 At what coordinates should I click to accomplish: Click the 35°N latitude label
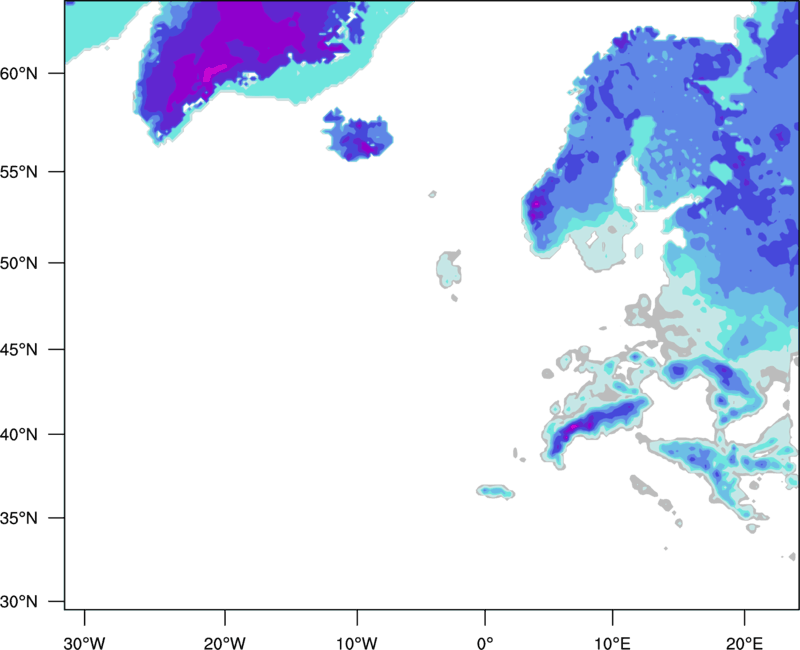19,518
